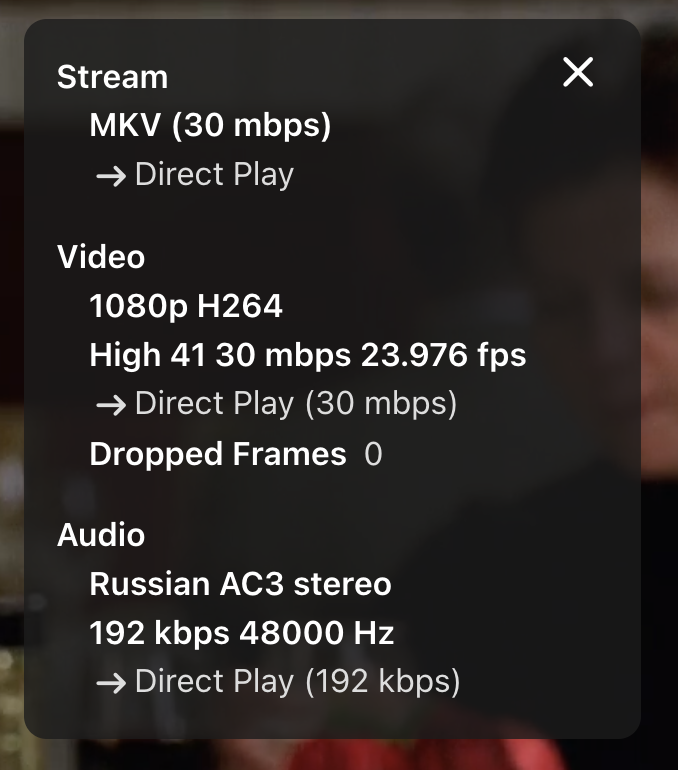Click the blurred video right of the overlay
The image size is (678, 770).
660,400
